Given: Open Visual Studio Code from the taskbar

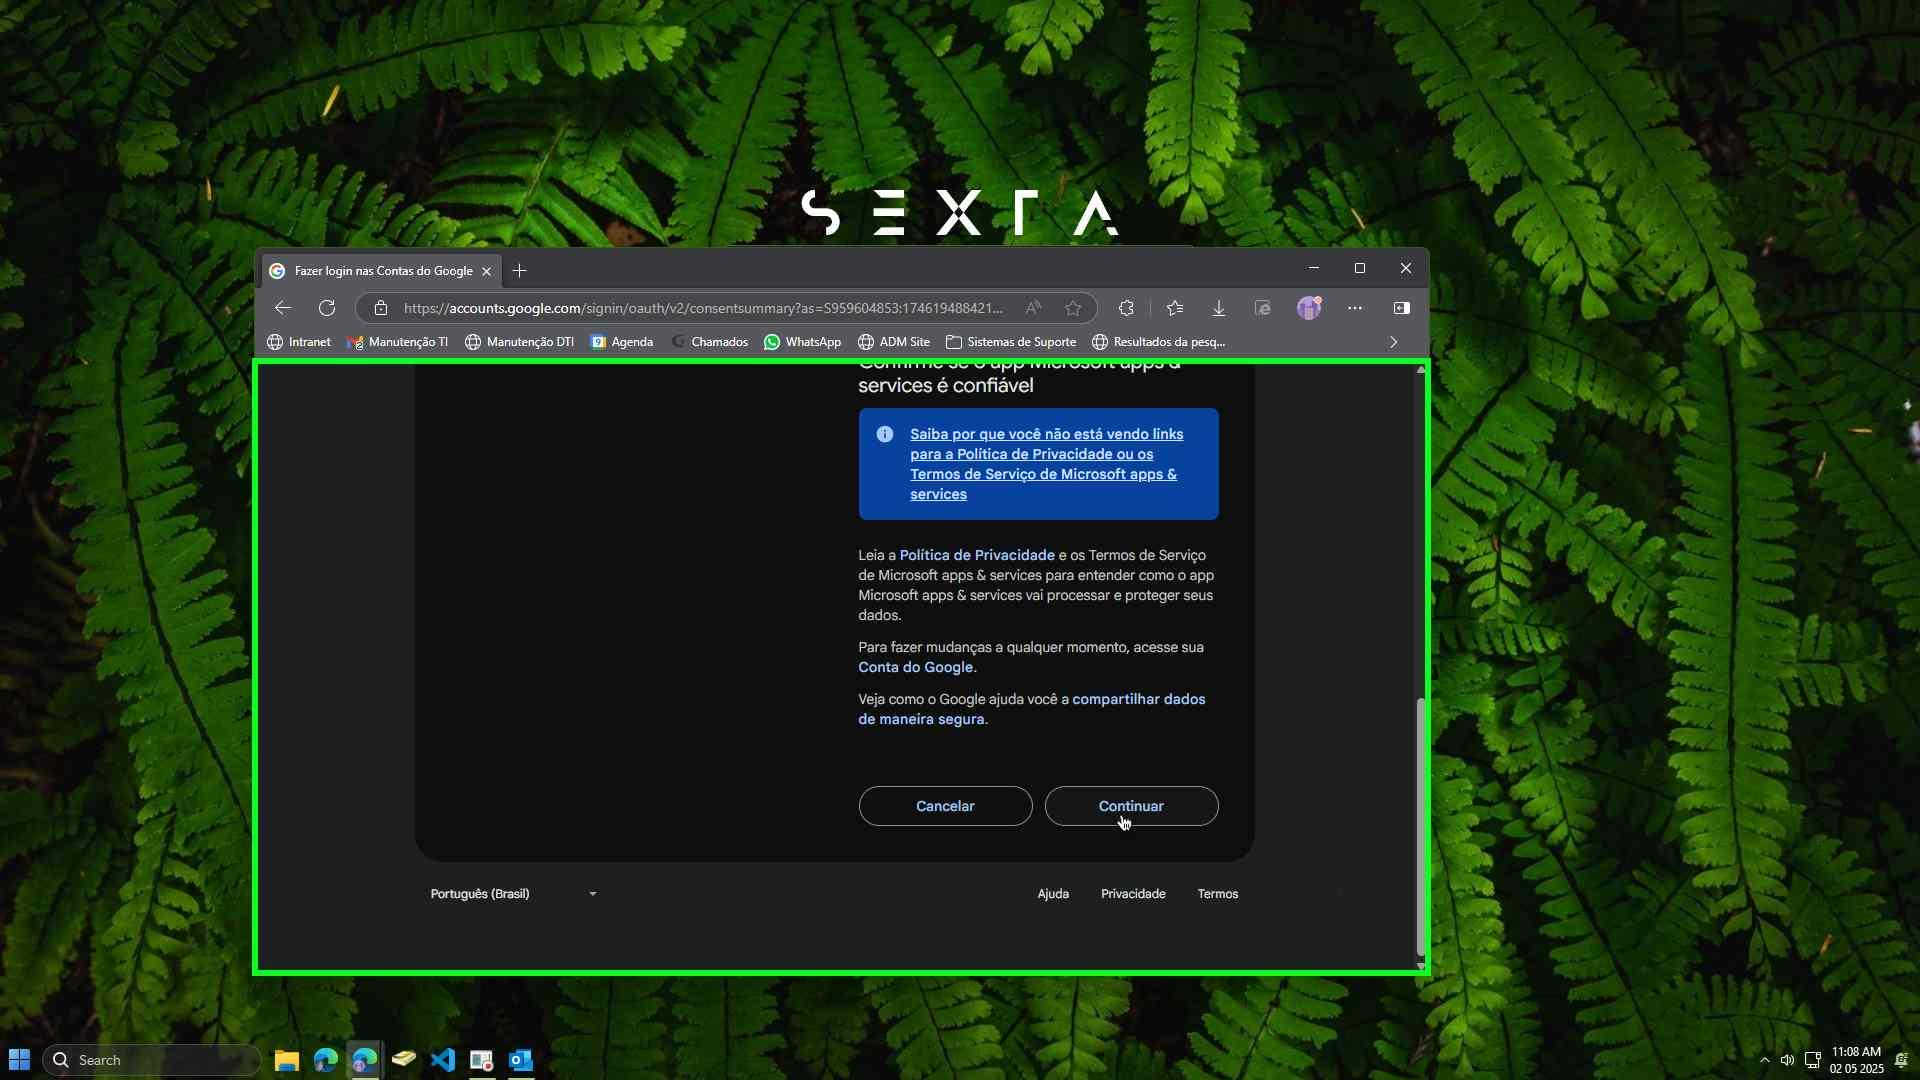Looking at the screenshot, I should tap(443, 1060).
